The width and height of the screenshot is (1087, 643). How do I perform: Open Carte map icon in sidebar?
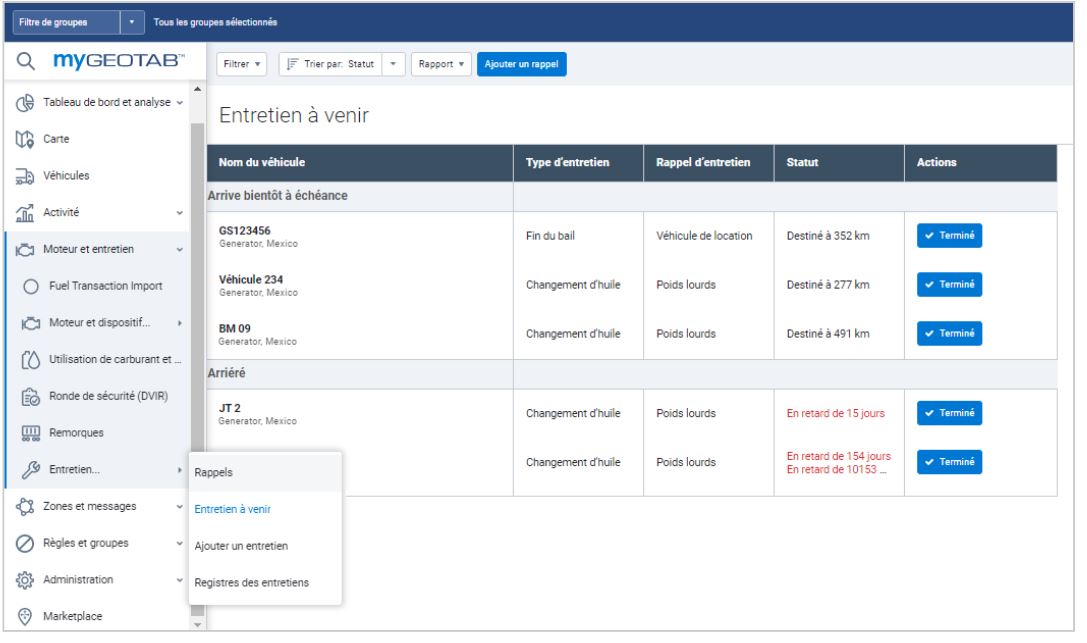[27, 139]
